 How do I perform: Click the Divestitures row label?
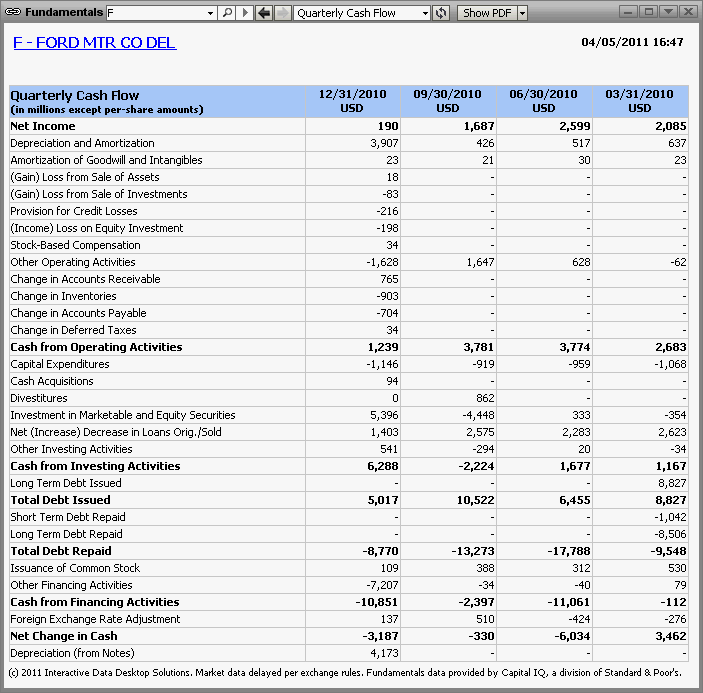pyautogui.click(x=39, y=398)
